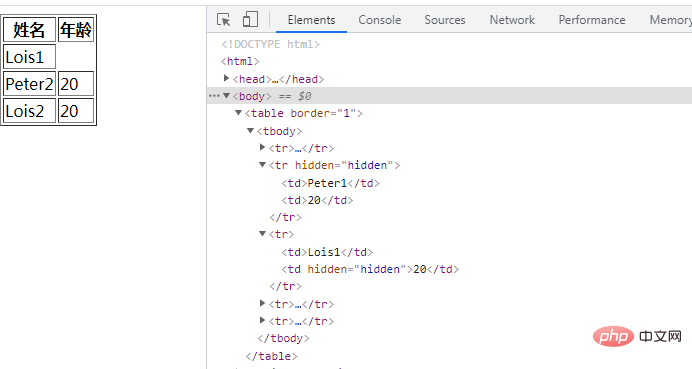Click the 20 cell in Peter2 row
Viewport: 692px width, 369px height.
tap(76, 83)
